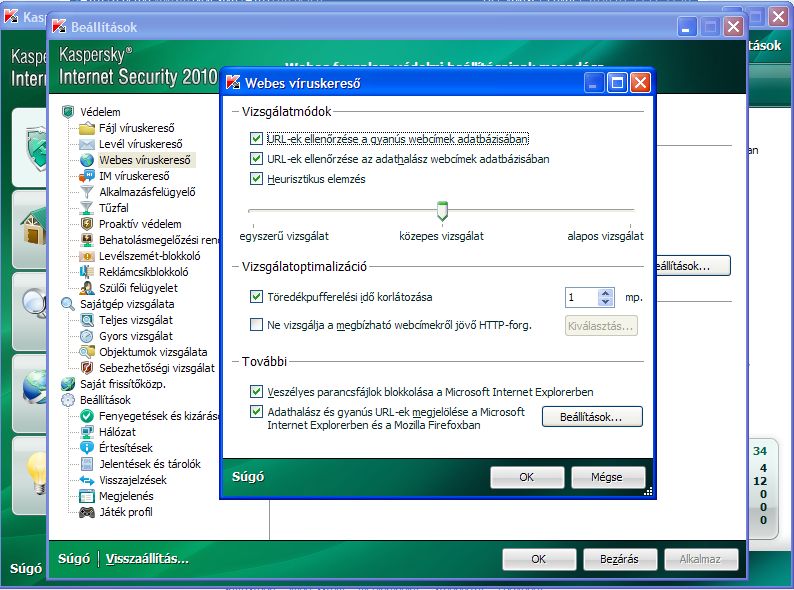Click the Visszajelzések arrows icon
The width and height of the screenshot is (794, 590).
pos(87,480)
